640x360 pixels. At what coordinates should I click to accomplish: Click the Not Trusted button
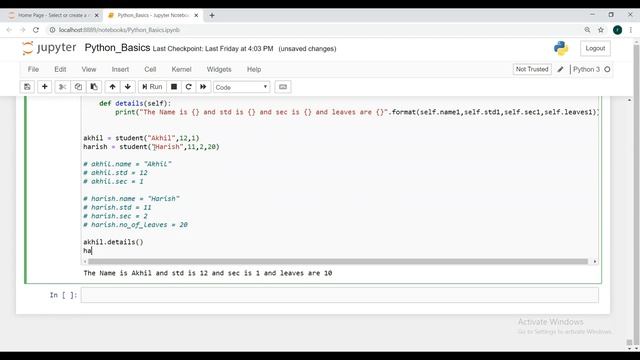pos(532,69)
